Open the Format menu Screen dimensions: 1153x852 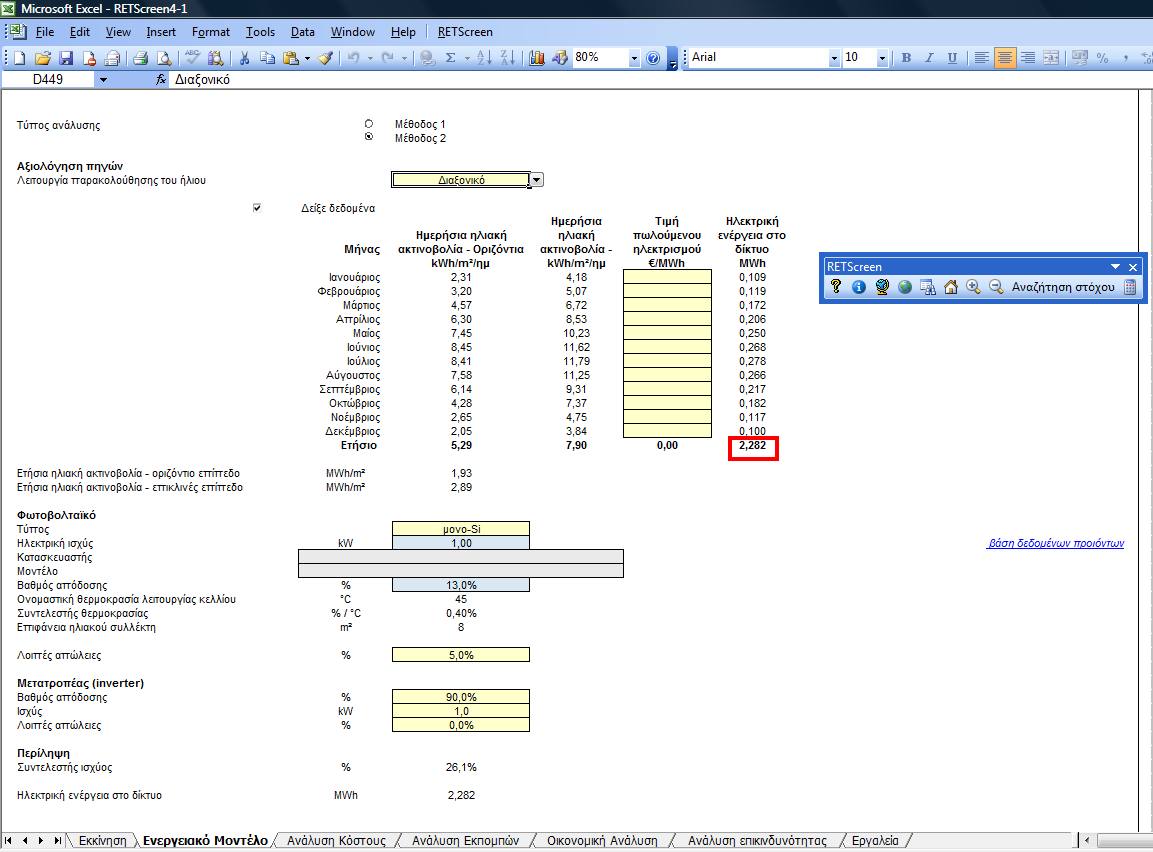tap(211, 32)
